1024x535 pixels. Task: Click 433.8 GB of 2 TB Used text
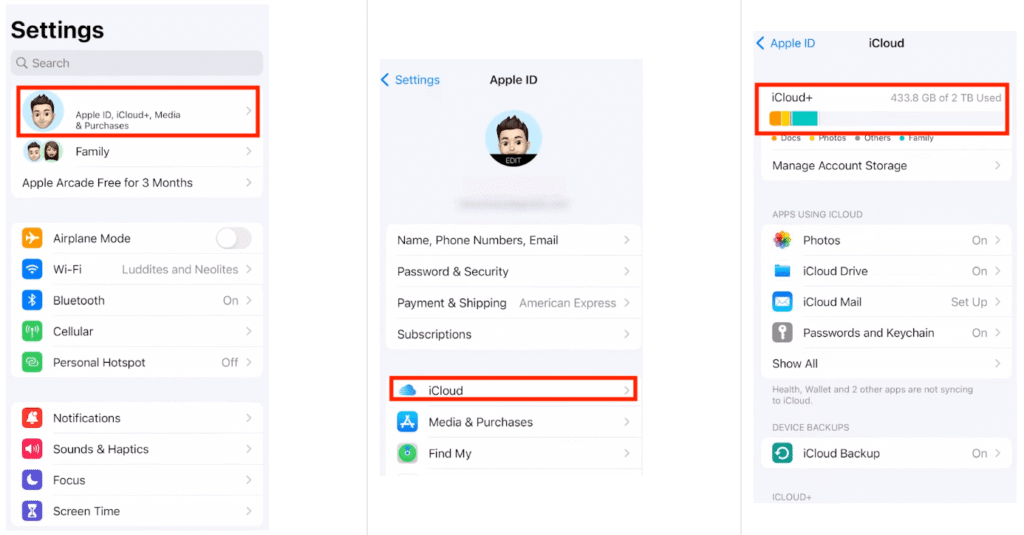pos(945,98)
